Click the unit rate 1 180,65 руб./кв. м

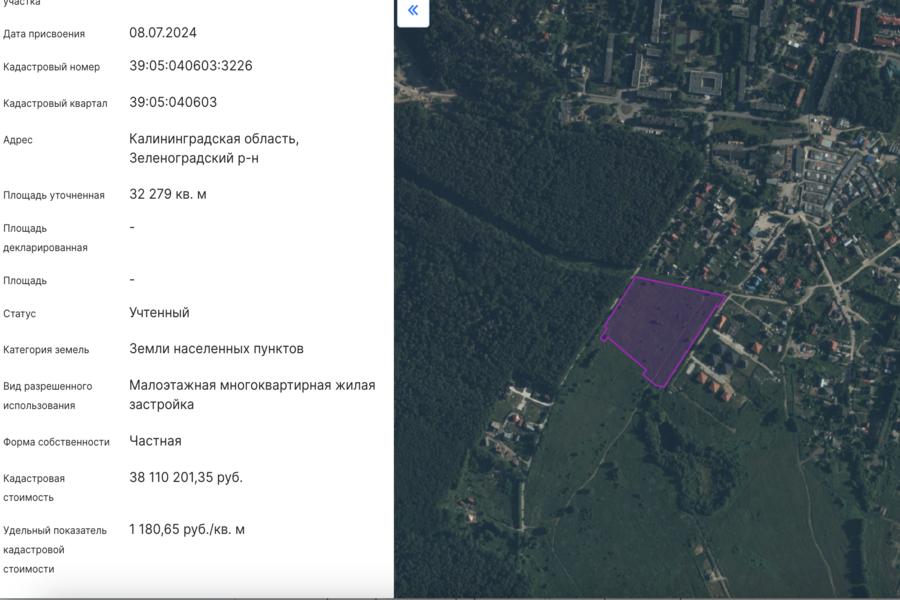[x=187, y=529]
